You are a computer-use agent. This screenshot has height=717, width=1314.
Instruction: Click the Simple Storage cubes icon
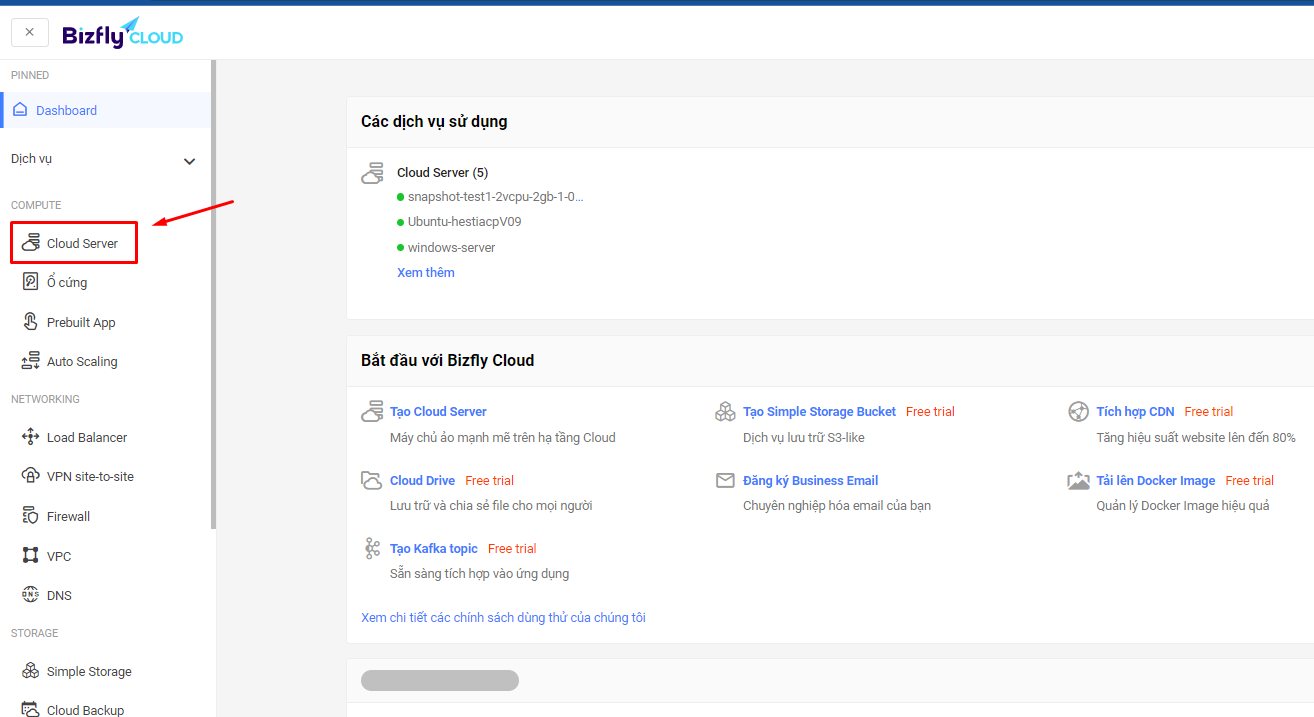pyautogui.click(x=31, y=671)
